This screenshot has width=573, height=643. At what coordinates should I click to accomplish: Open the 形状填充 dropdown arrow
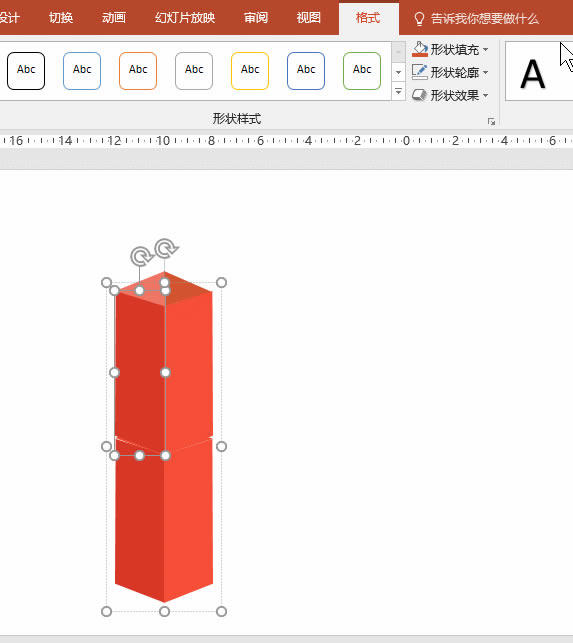click(x=486, y=50)
